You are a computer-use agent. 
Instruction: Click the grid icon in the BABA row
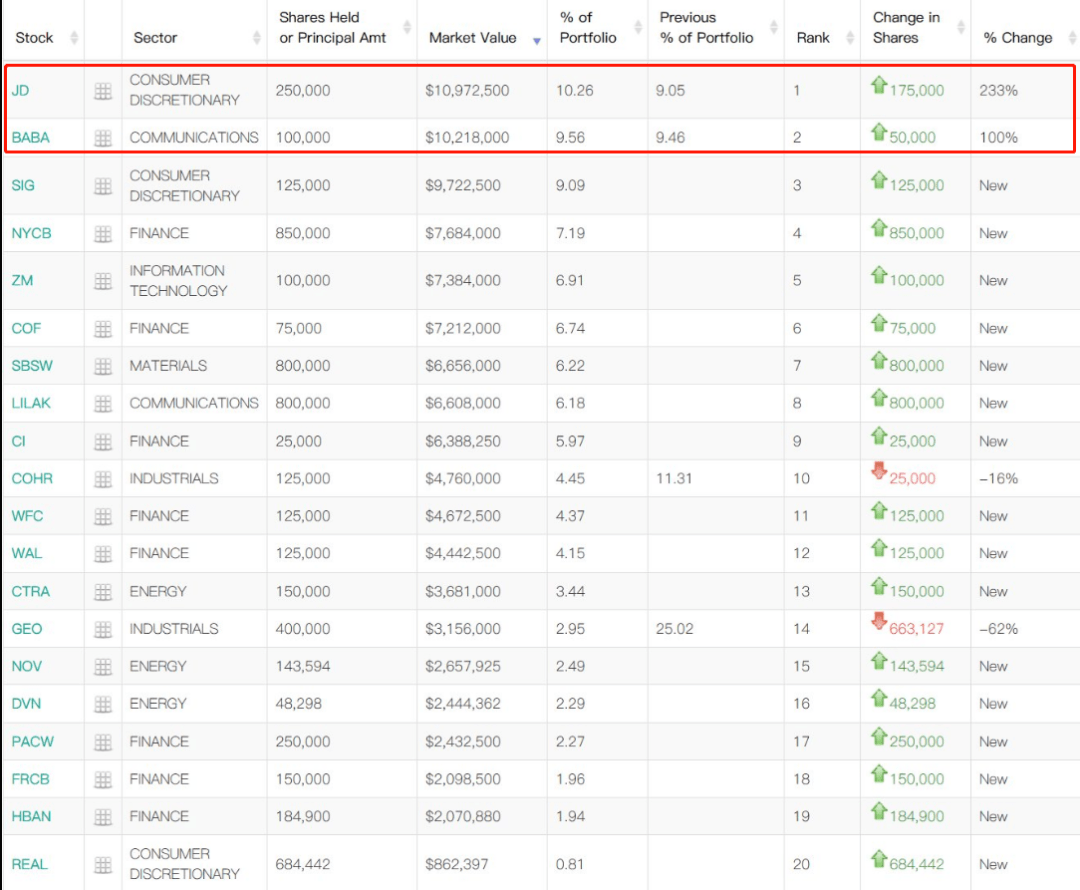coord(103,138)
